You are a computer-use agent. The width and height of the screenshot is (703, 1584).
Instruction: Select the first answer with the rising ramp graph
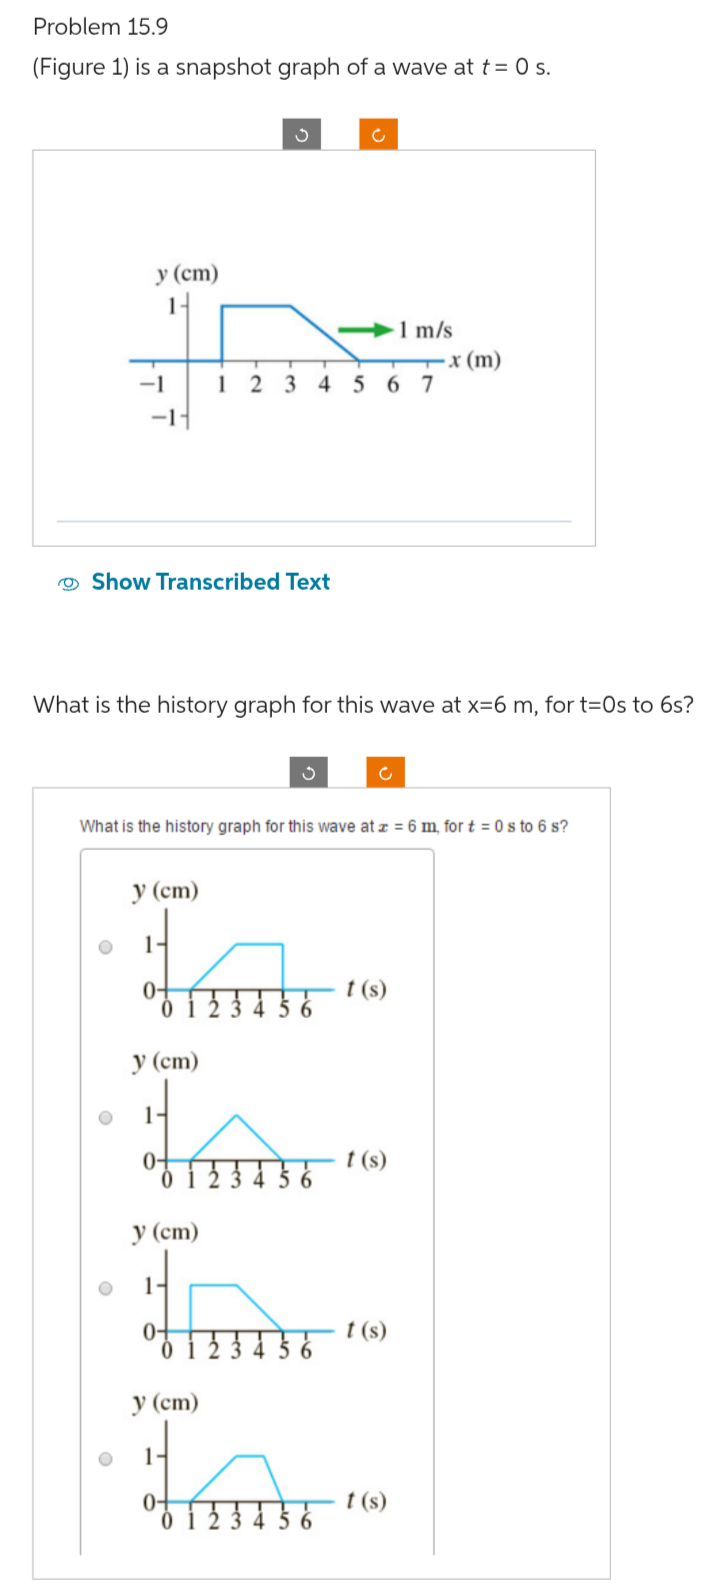tap(103, 948)
